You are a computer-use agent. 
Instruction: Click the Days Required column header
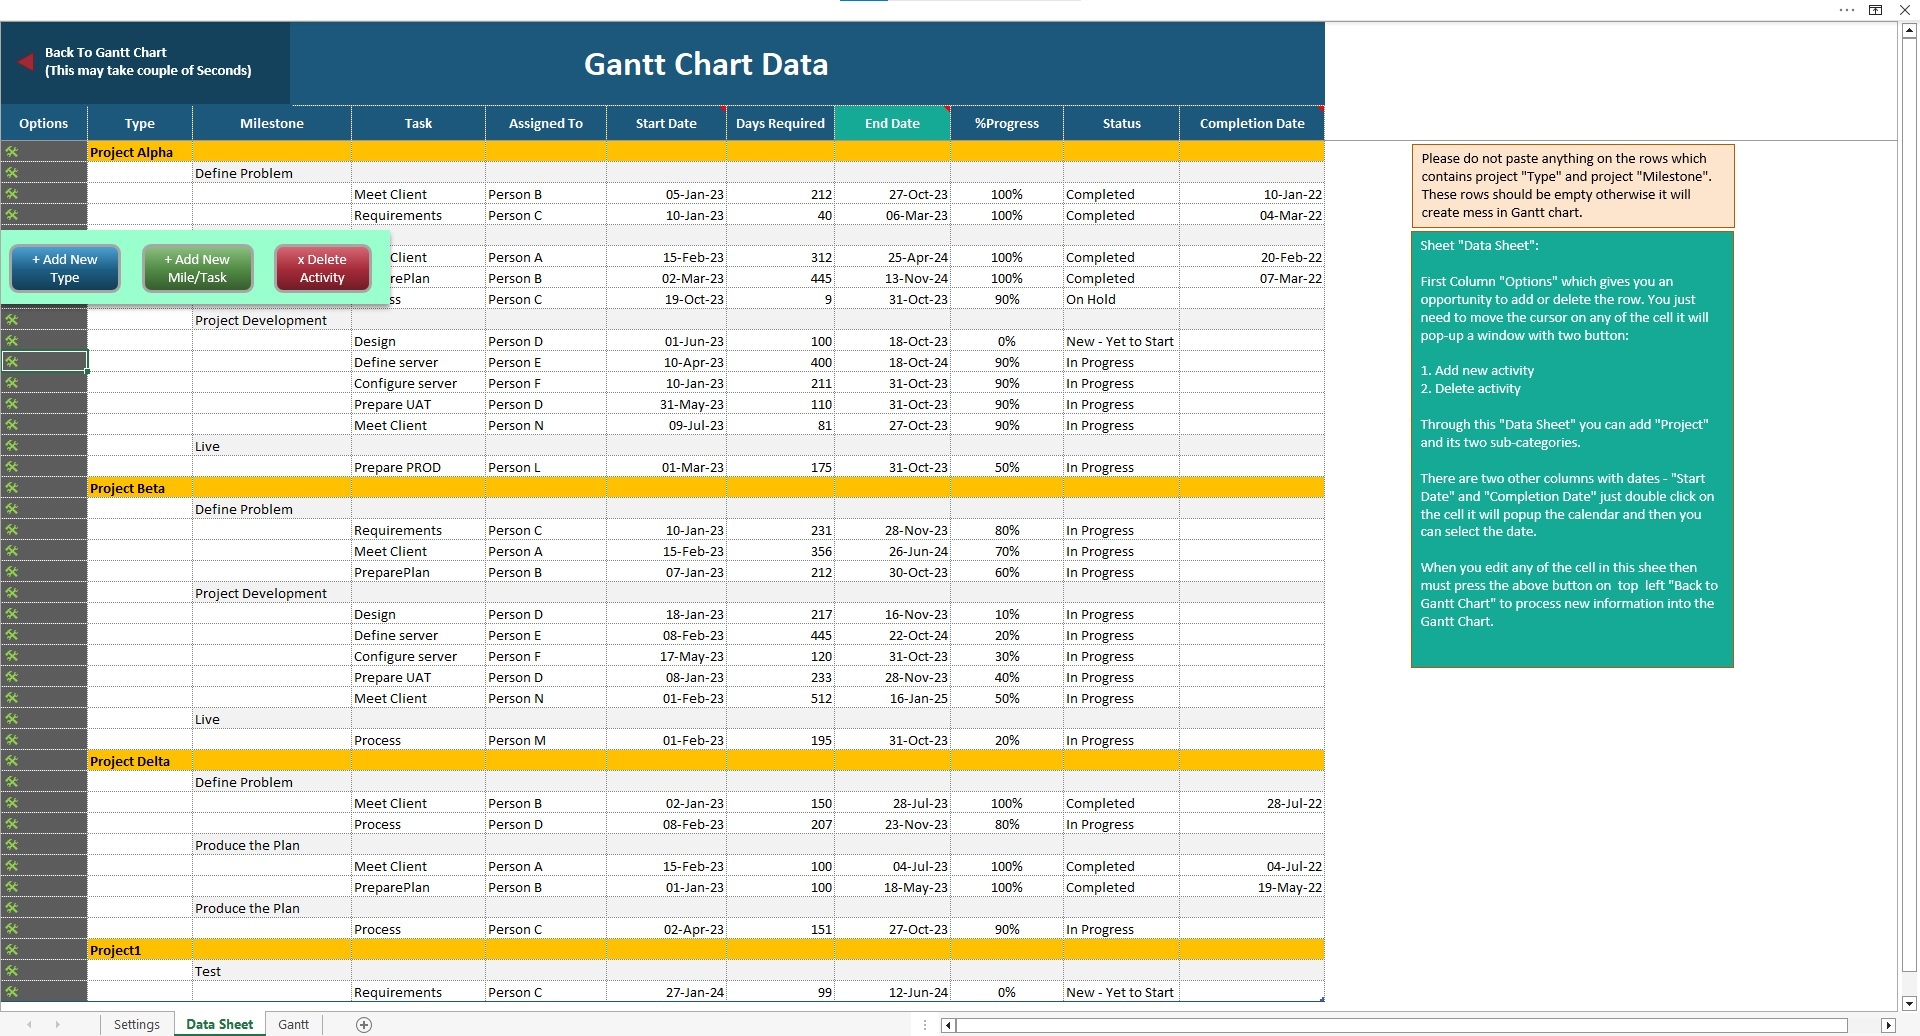pos(780,123)
